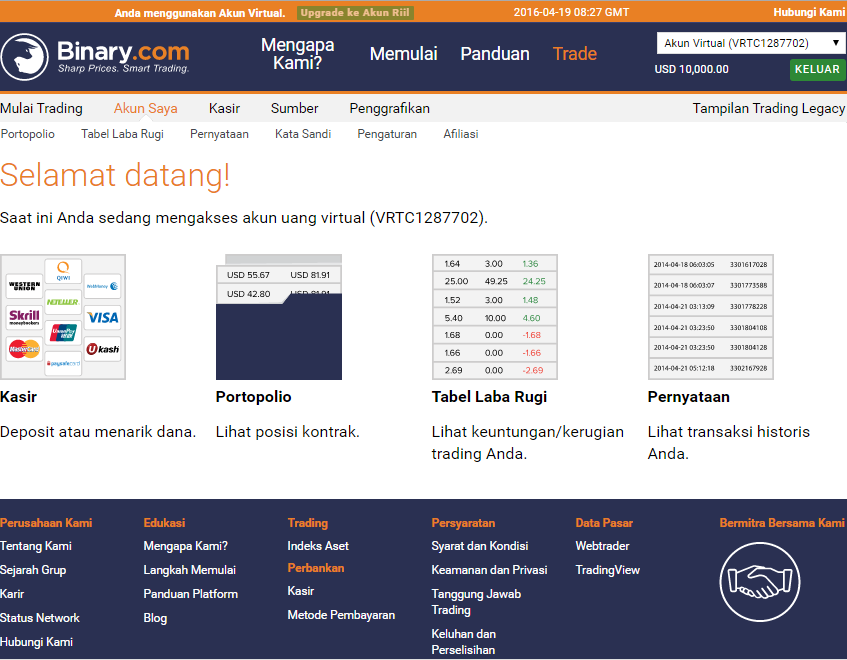Click the Selamat datang! heading

pos(115,176)
